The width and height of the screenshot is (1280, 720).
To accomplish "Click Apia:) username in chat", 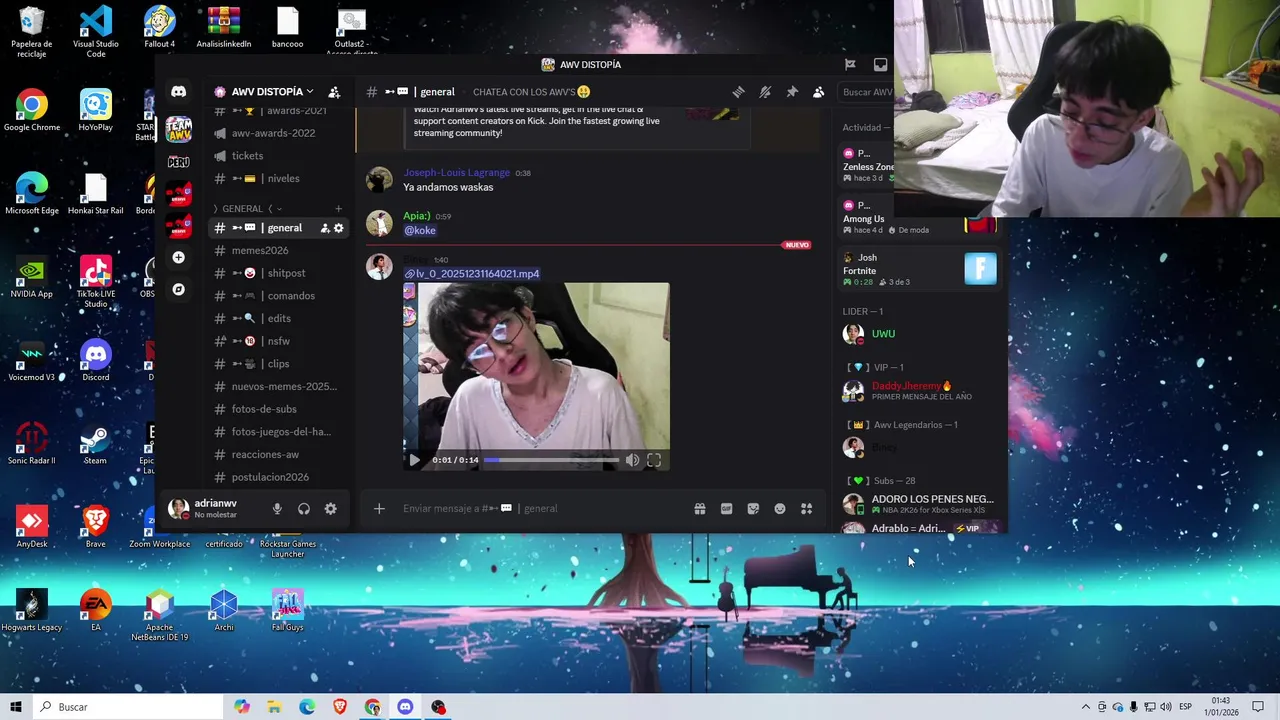I will 417,216.
